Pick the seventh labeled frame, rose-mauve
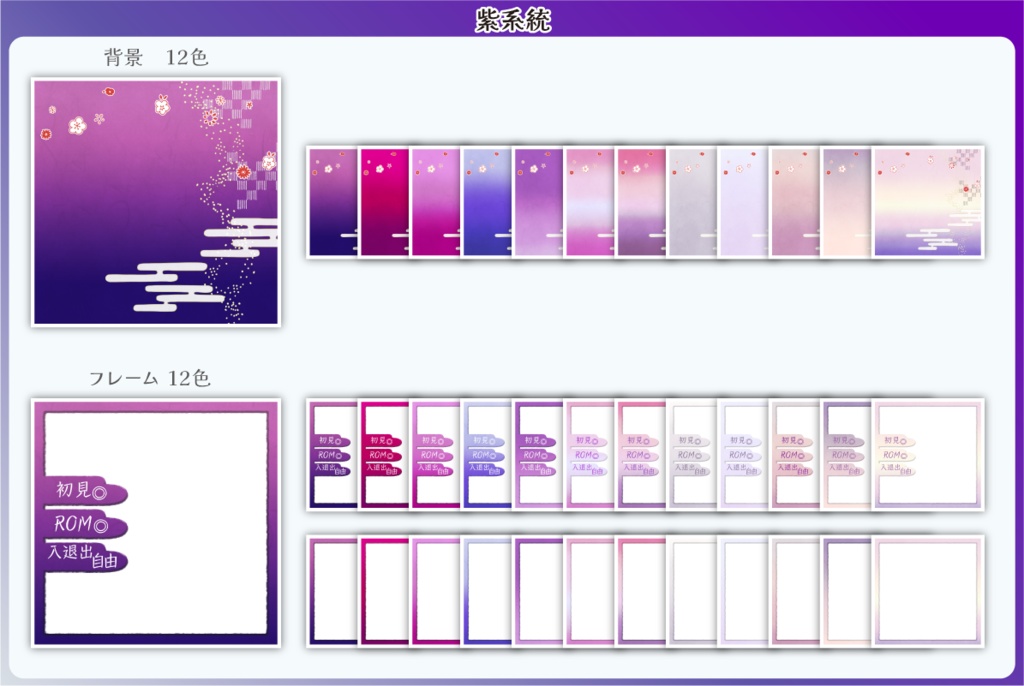This screenshot has width=1024, height=686. pyautogui.click(x=641, y=455)
